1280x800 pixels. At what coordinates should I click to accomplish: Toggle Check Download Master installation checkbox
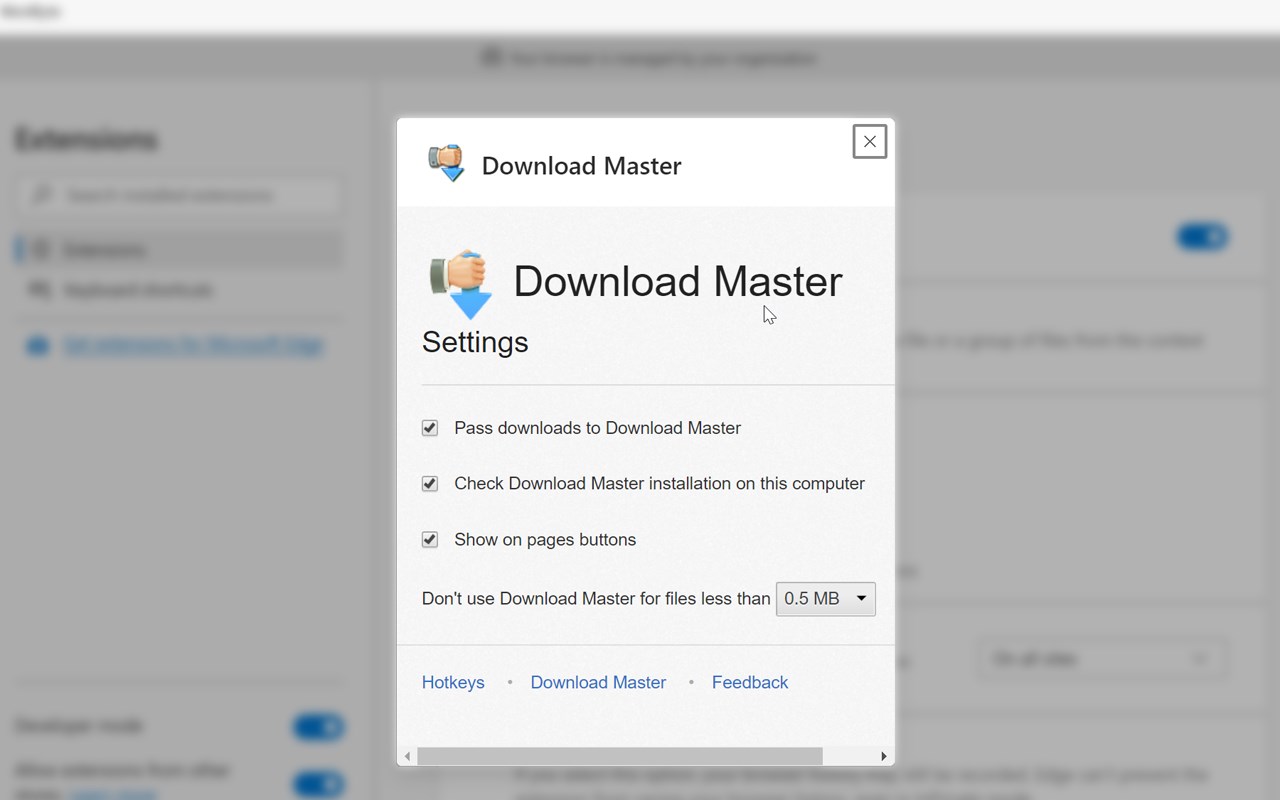(x=430, y=484)
